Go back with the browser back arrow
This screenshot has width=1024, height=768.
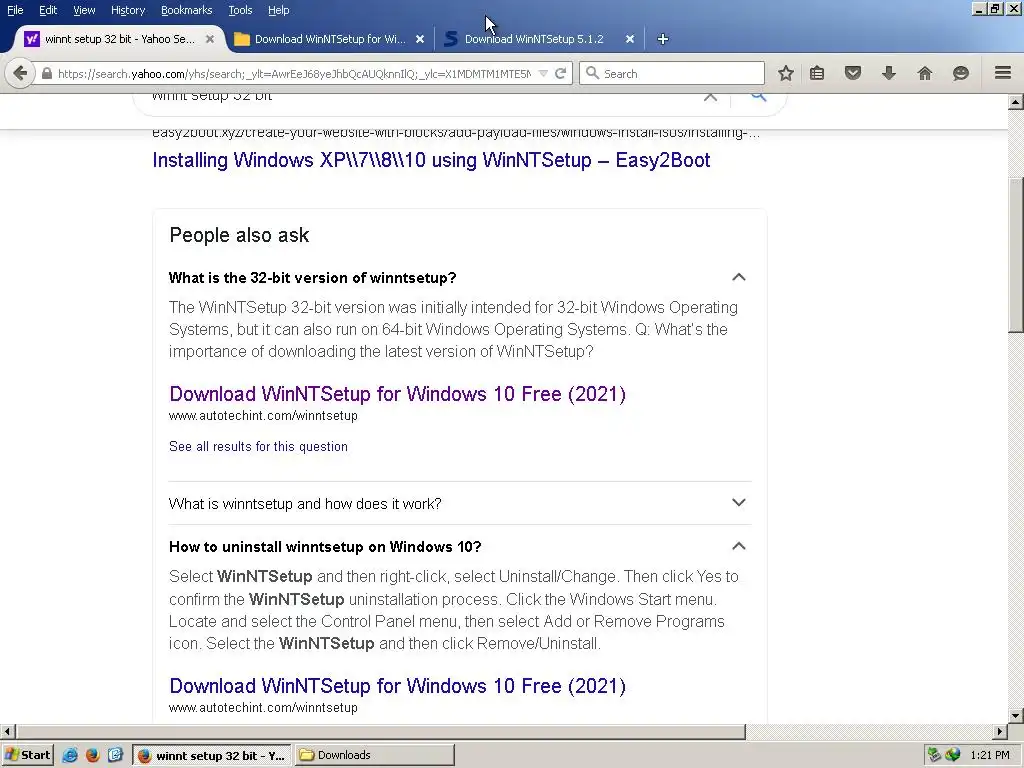pos(20,73)
